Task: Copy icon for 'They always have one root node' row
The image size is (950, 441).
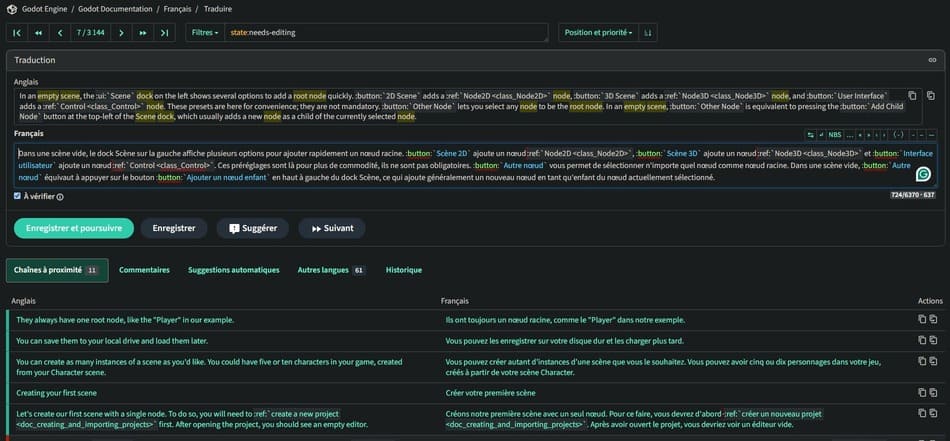Action: [922, 319]
